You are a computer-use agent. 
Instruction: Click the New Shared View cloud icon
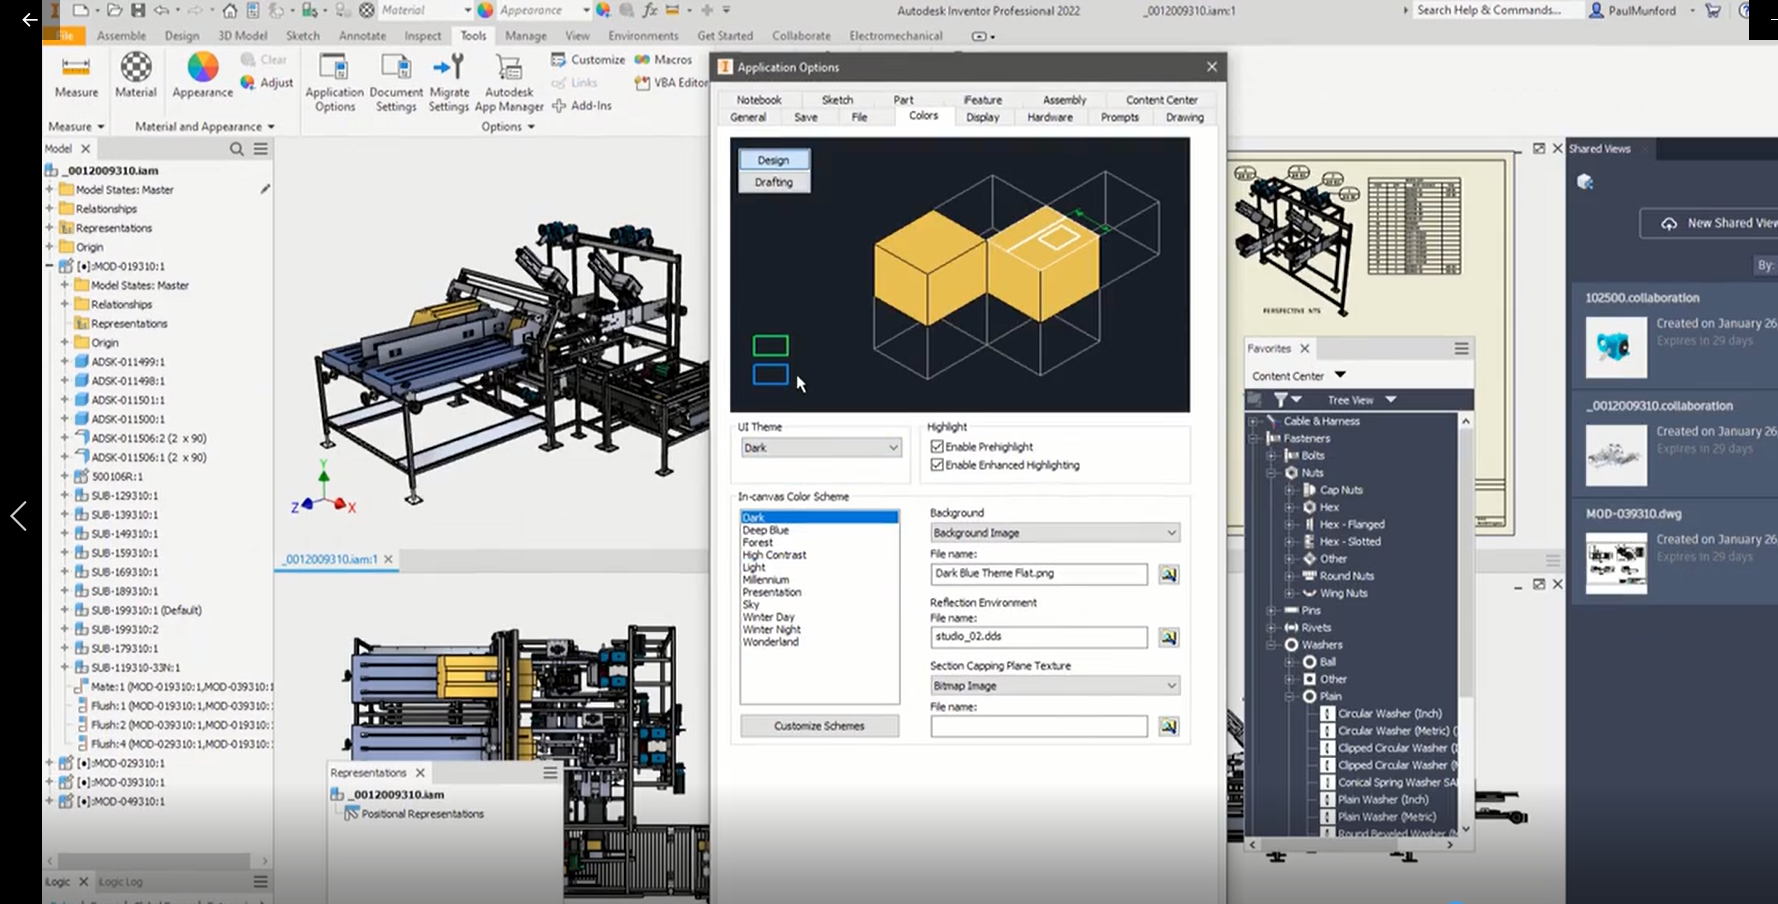coord(1669,223)
